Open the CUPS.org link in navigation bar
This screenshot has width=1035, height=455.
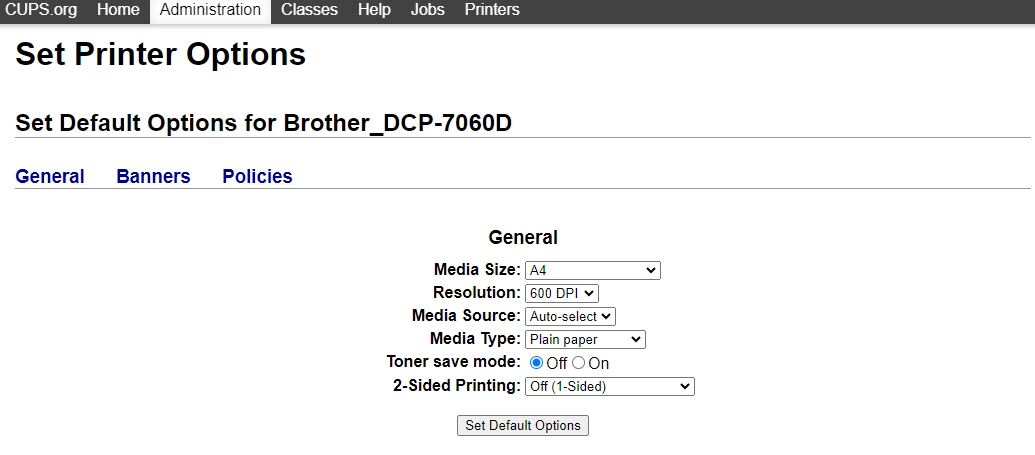click(41, 10)
